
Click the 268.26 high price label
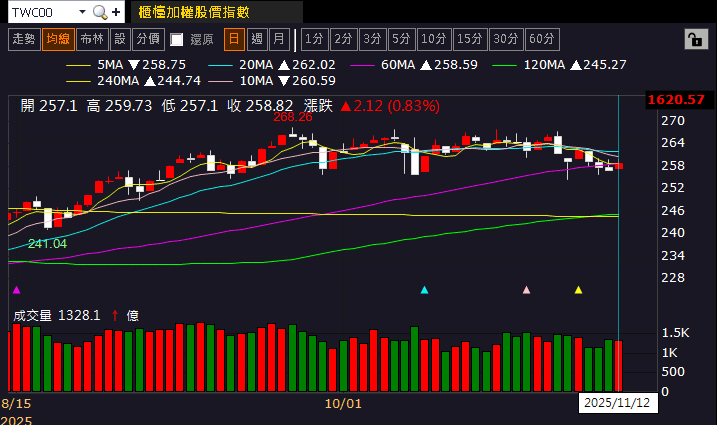293,117
